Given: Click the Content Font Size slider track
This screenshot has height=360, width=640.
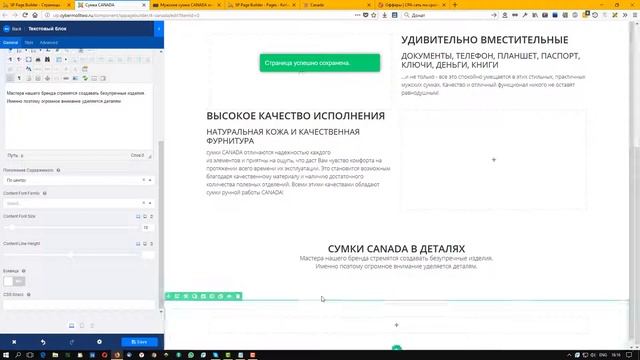Looking at the screenshot, I should click(71, 227).
